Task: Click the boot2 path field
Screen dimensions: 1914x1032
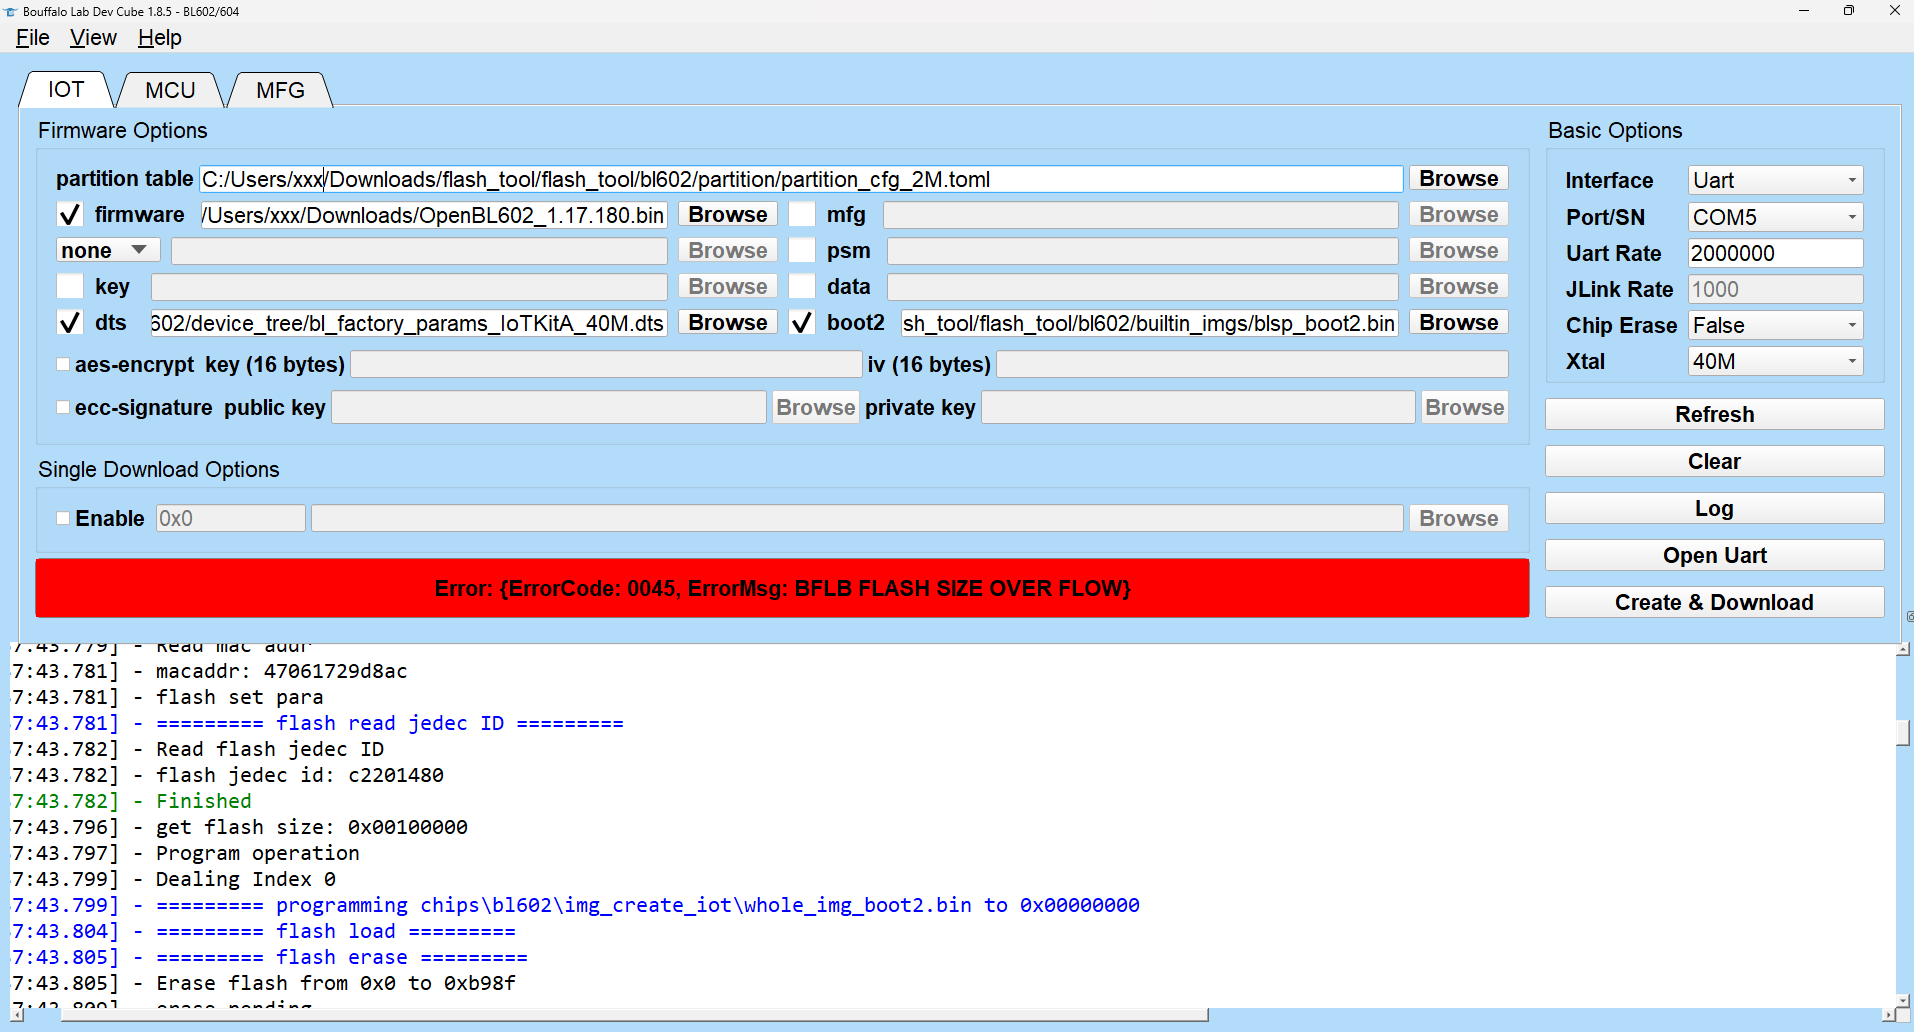Action: 1149,323
